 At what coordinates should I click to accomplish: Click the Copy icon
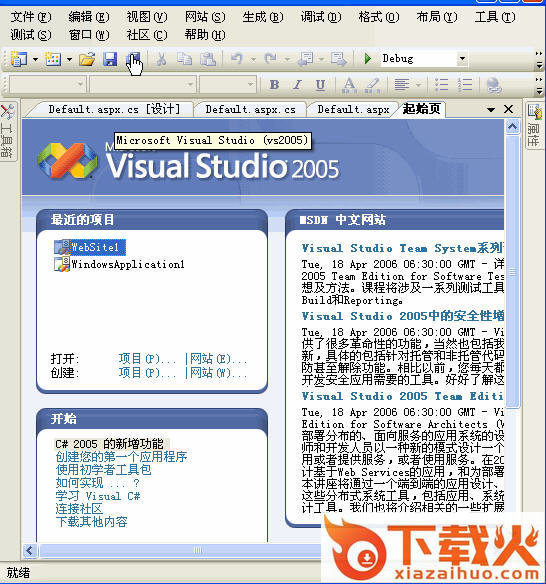pyautogui.click(x=184, y=59)
